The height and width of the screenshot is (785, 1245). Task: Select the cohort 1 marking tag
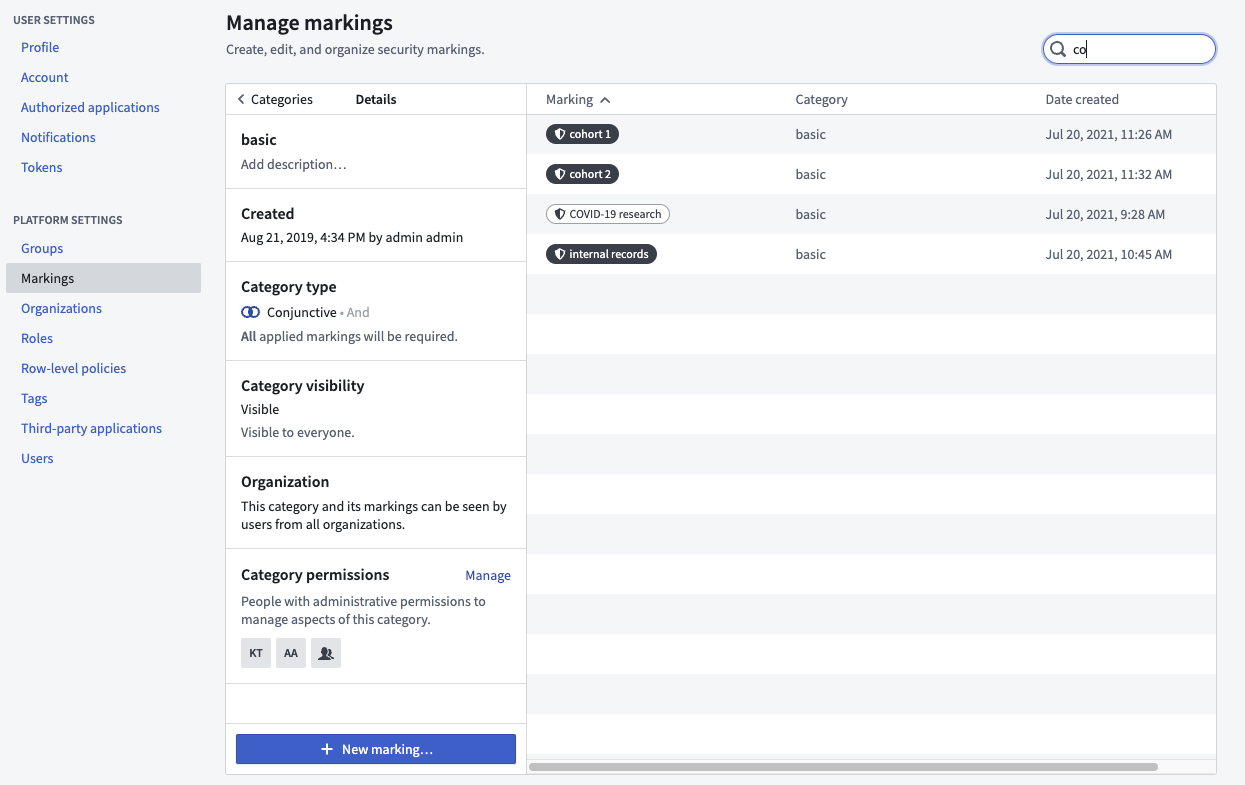[582, 134]
